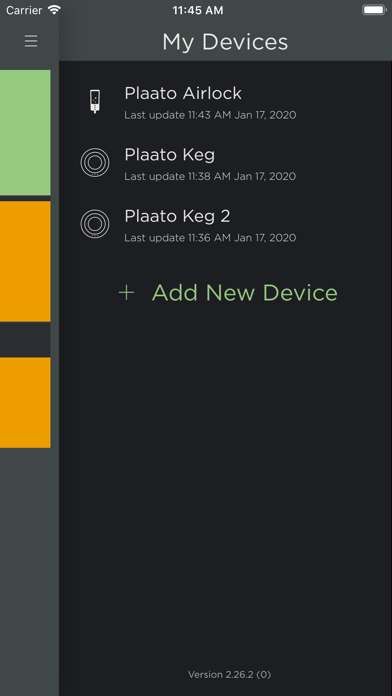Select Plaato Airlock device name

click(183, 93)
